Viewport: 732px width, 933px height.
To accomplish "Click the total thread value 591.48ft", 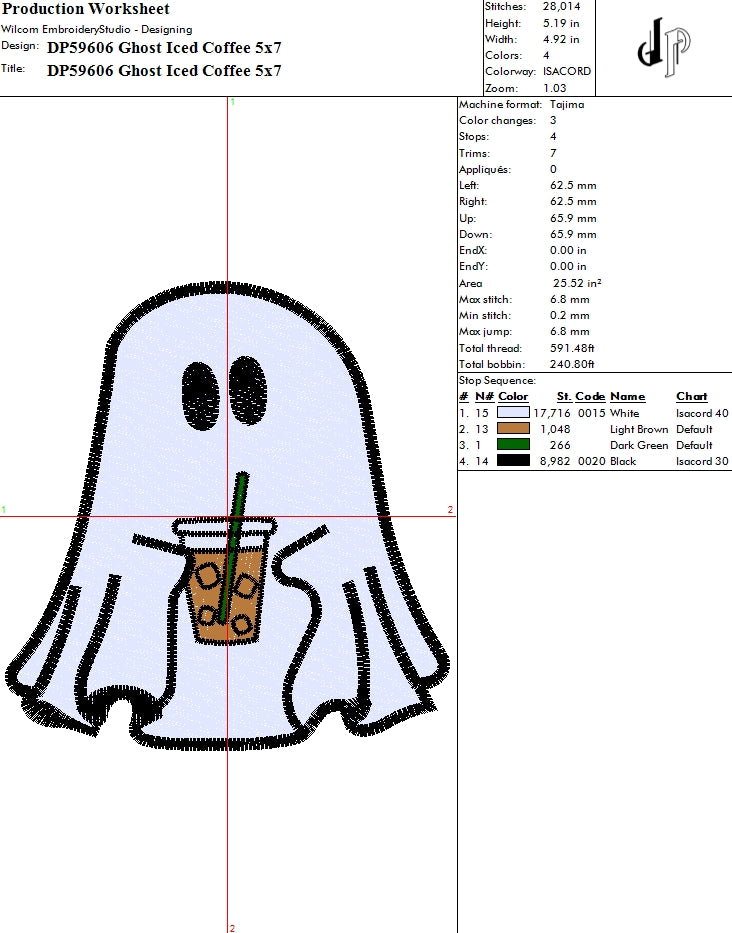I will tap(572, 348).
